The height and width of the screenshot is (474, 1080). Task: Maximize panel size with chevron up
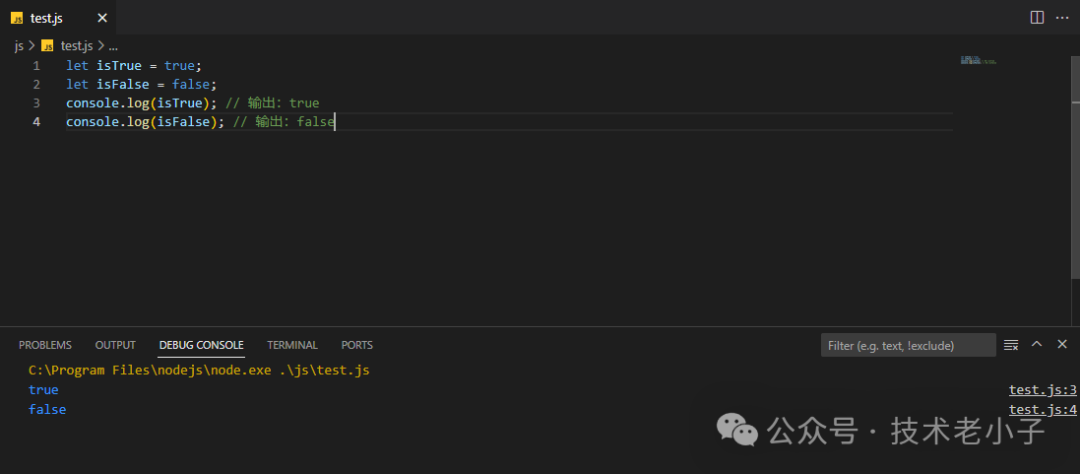click(x=1037, y=344)
